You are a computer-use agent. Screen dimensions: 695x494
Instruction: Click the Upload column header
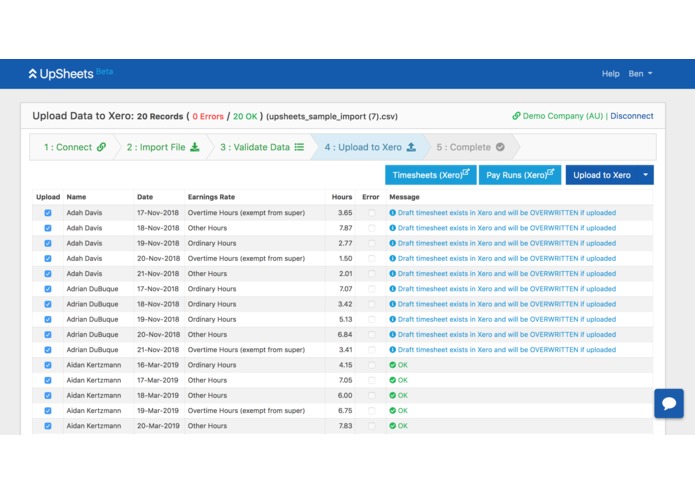48,197
